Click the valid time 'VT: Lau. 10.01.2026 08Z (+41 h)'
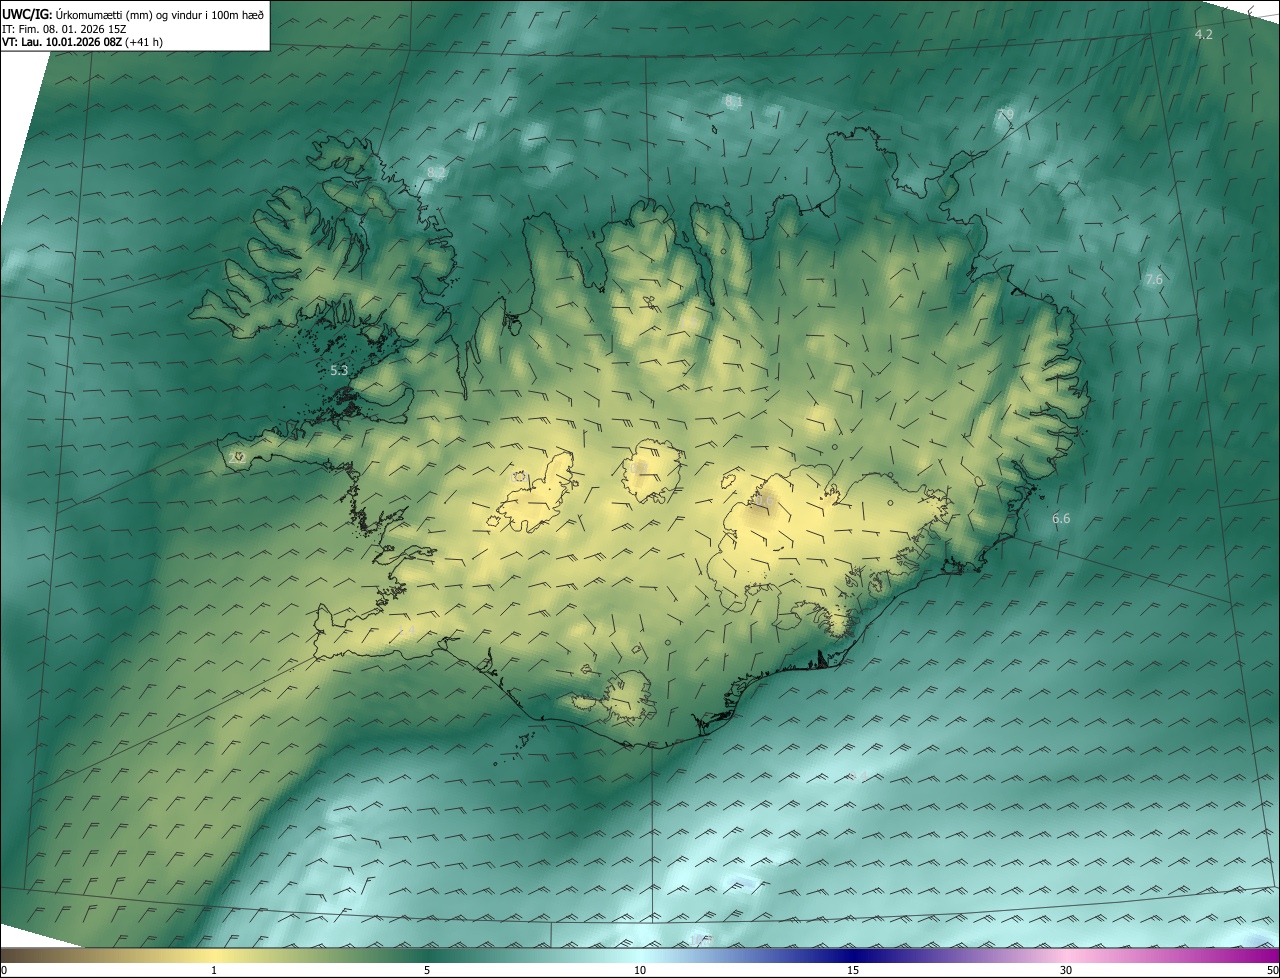Viewport: 1280px width, 978px height. coord(83,42)
